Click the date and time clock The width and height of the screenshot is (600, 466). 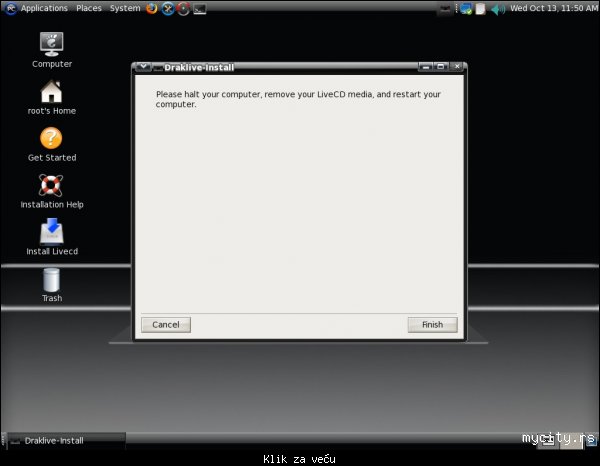tap(554, 8)
